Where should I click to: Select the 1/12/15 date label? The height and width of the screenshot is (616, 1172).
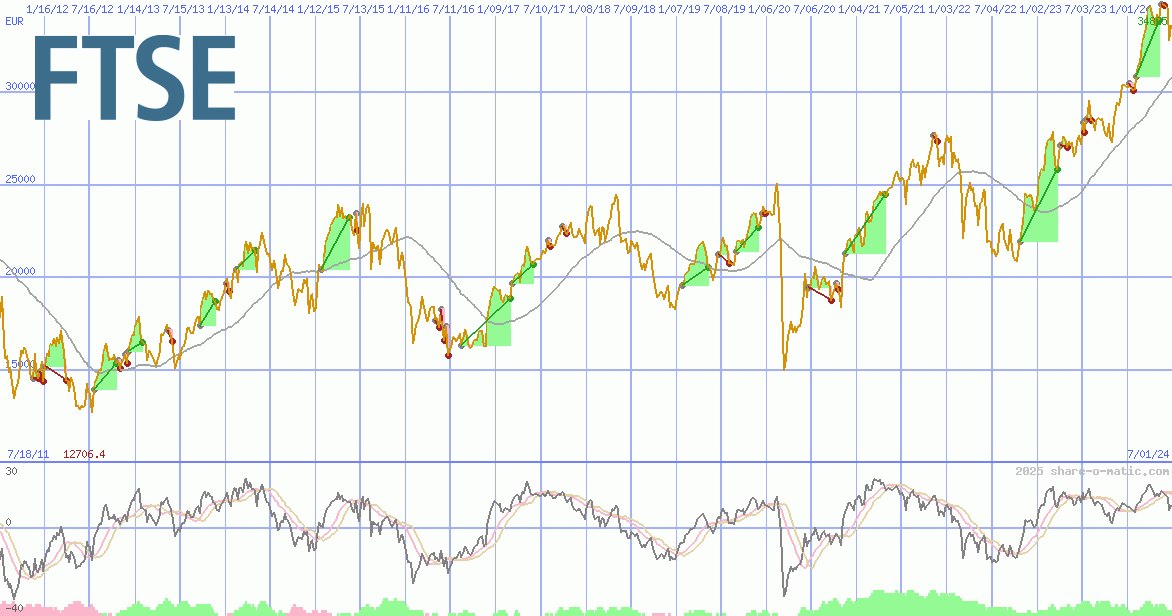tap(318, 9)
